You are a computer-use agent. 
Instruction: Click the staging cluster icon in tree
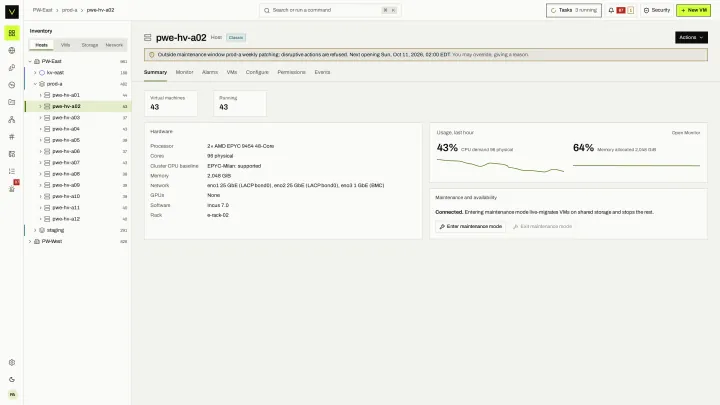click(42, 230)
